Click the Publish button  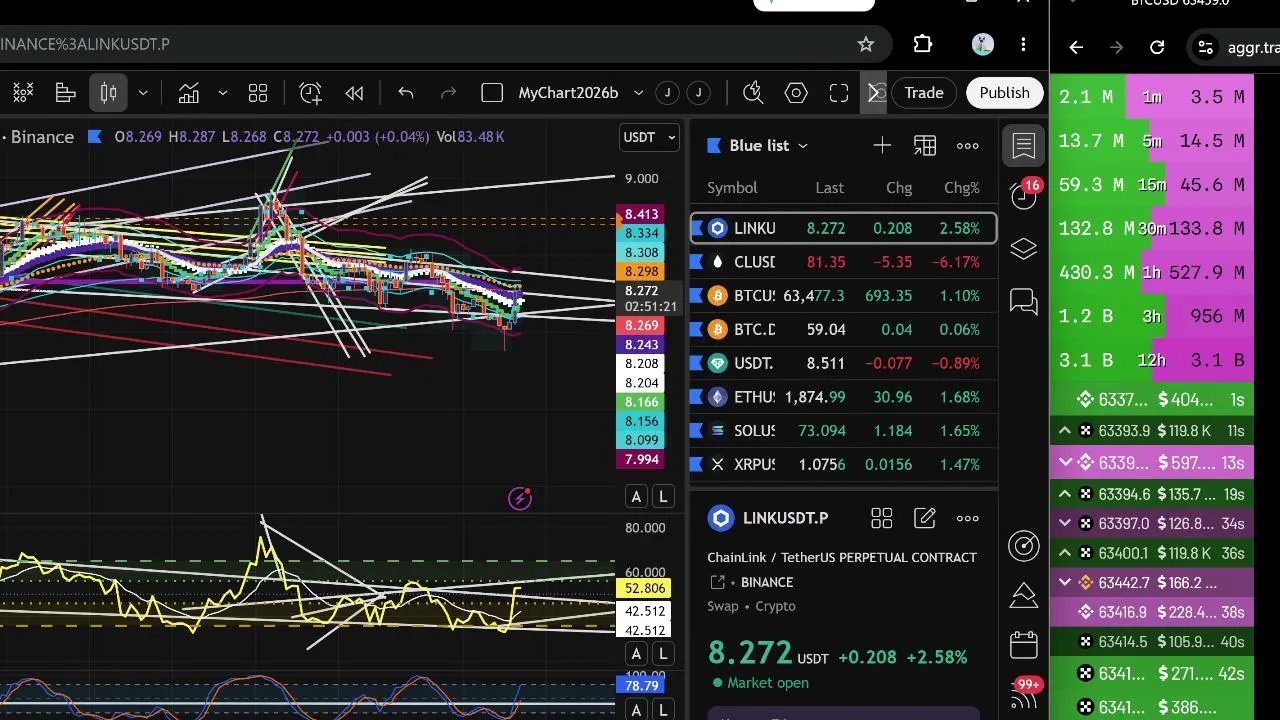[1004, 93]
